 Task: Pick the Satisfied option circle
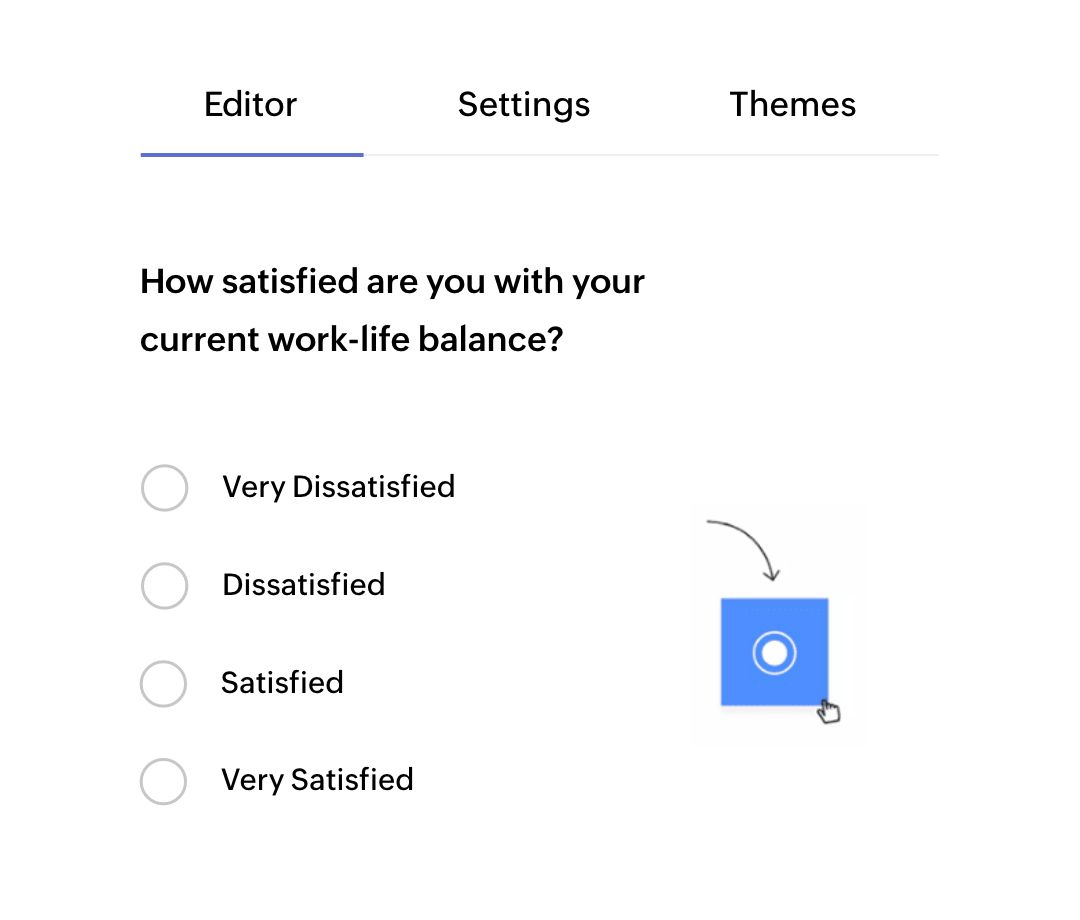point(163,684)
